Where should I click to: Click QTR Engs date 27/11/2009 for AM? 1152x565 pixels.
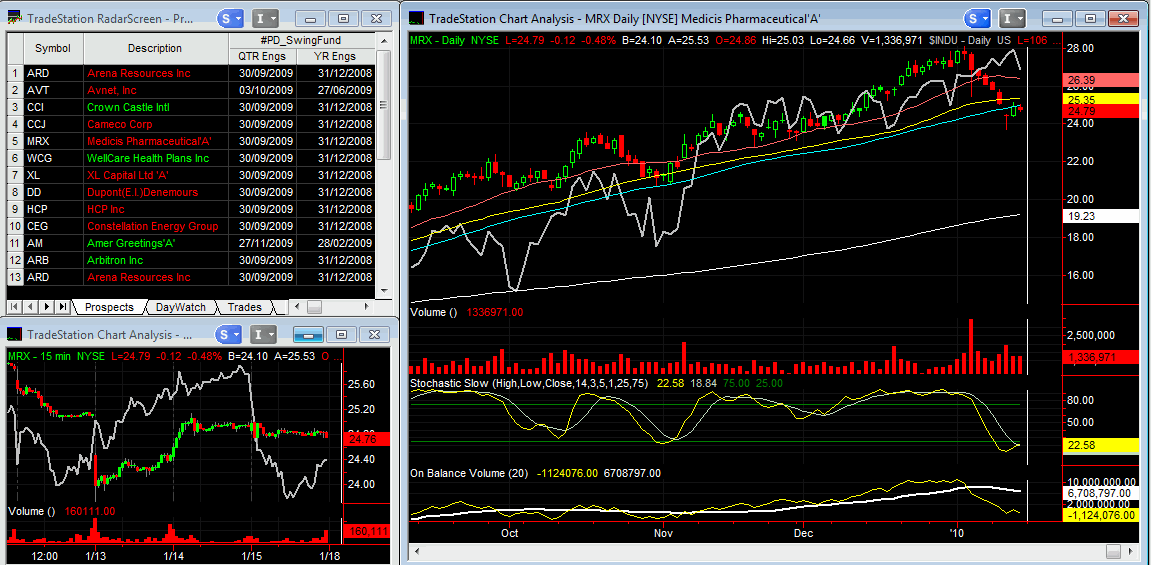click(262, 243)
